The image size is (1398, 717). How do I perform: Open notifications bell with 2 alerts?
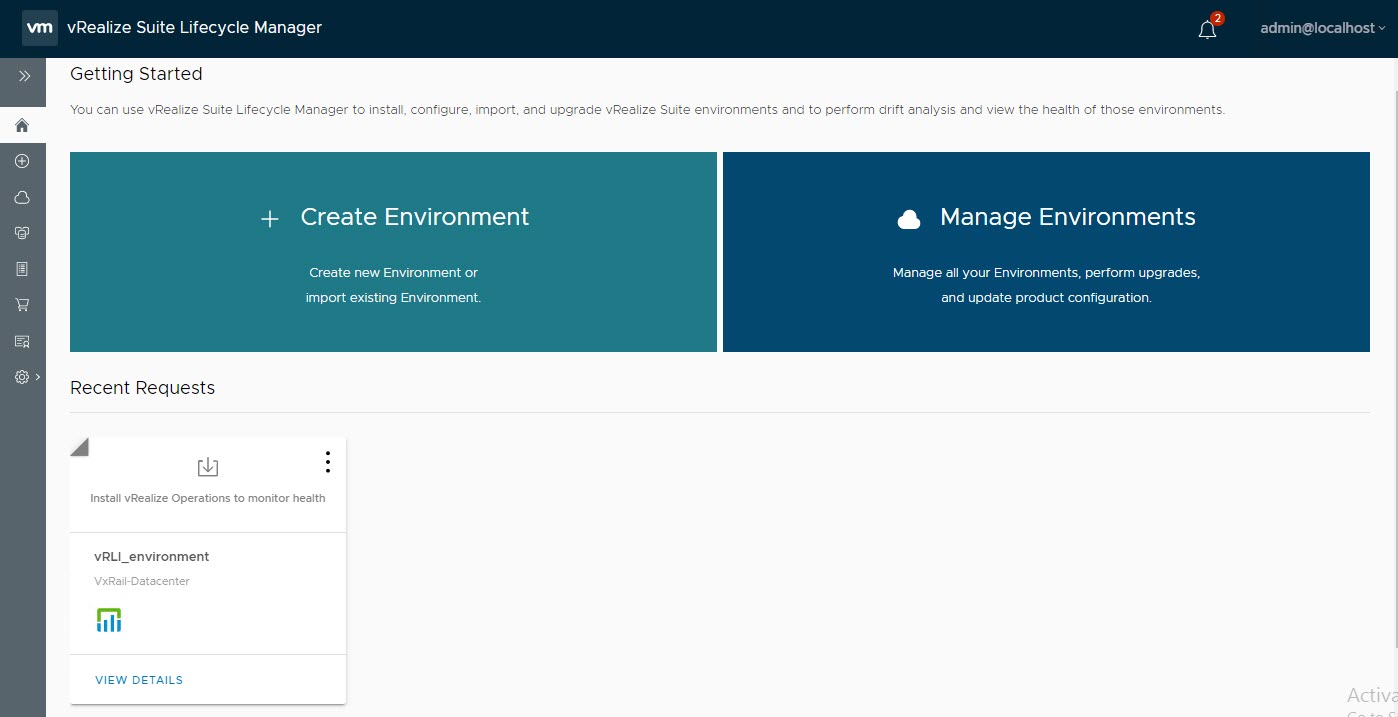[x=1207, y=29]
